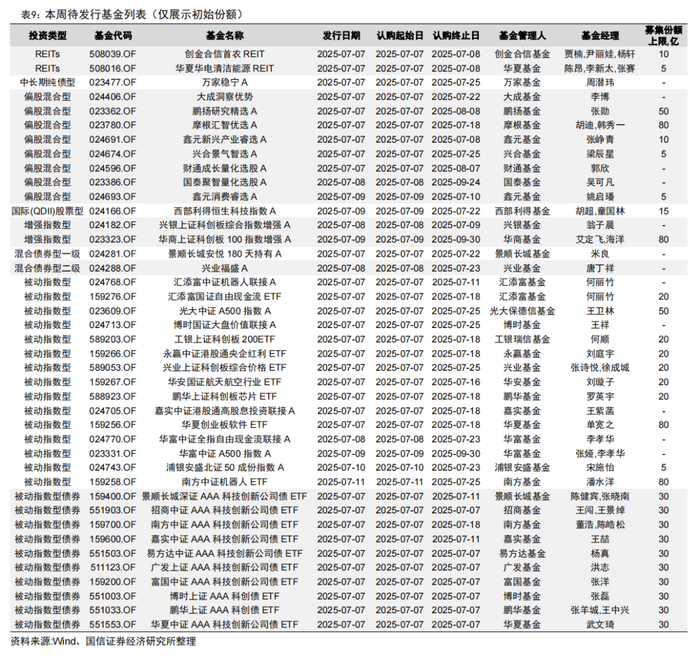This screenshot has height=656, width=700.
Task: Click the 投资类型 column header
Action: (x=47, y=35)
